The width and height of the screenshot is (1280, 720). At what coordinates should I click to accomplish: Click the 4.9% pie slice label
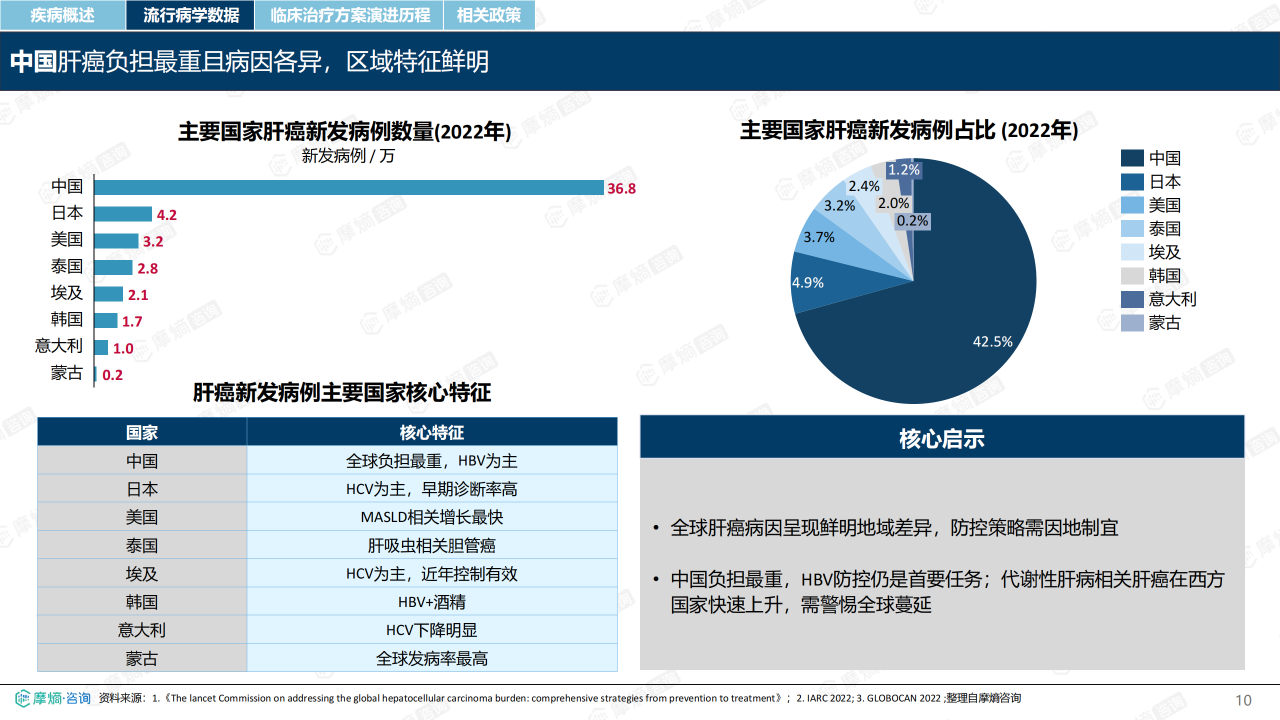point(808,283)
